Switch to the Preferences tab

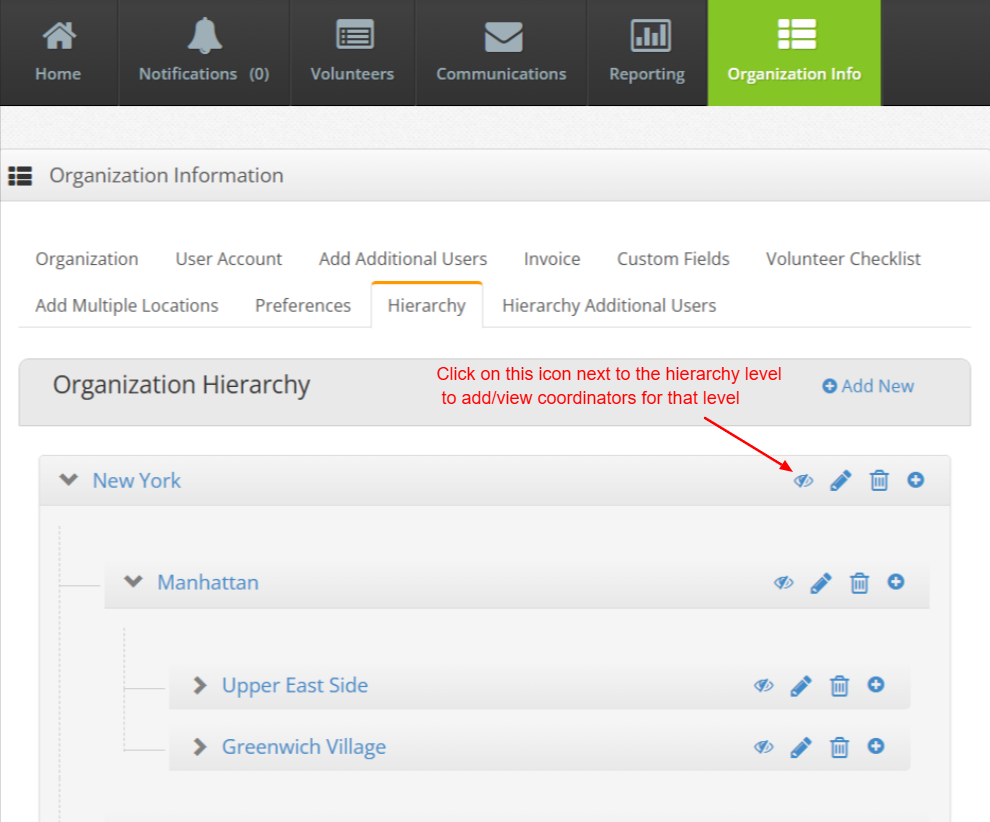point(303,305)
